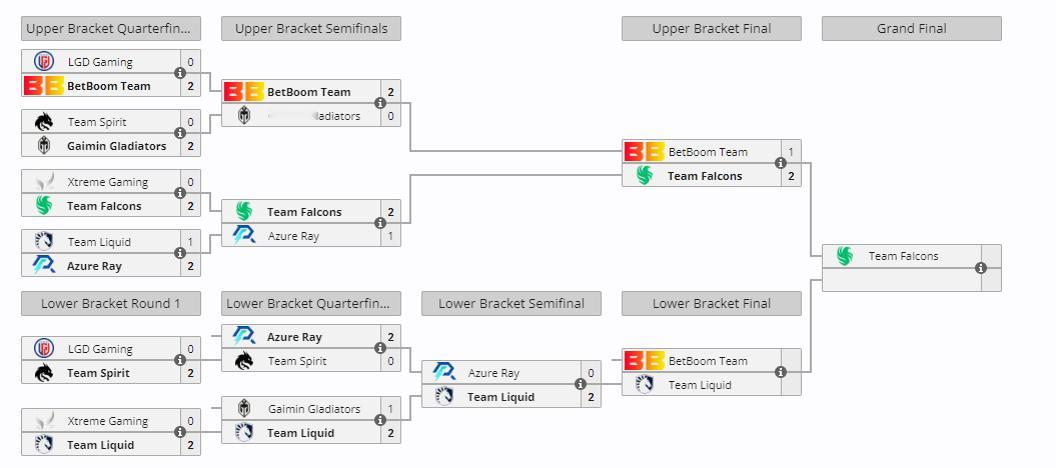Viewport: 1056px width, 468px height.
Task: Open info icon on Lower Bracket Final match
Action: tap(781, 372)
